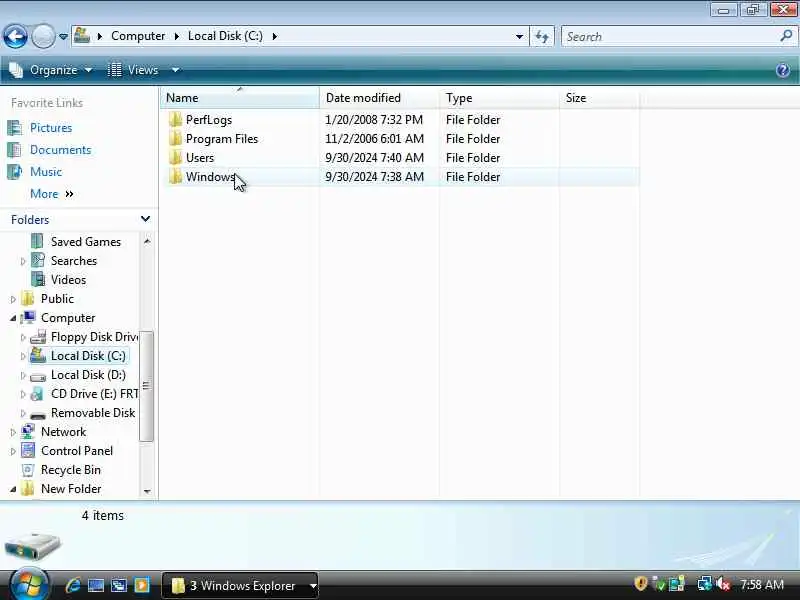800x600 pixels.
Task: Expand the Searches tree node
Action: coord(23,261)
